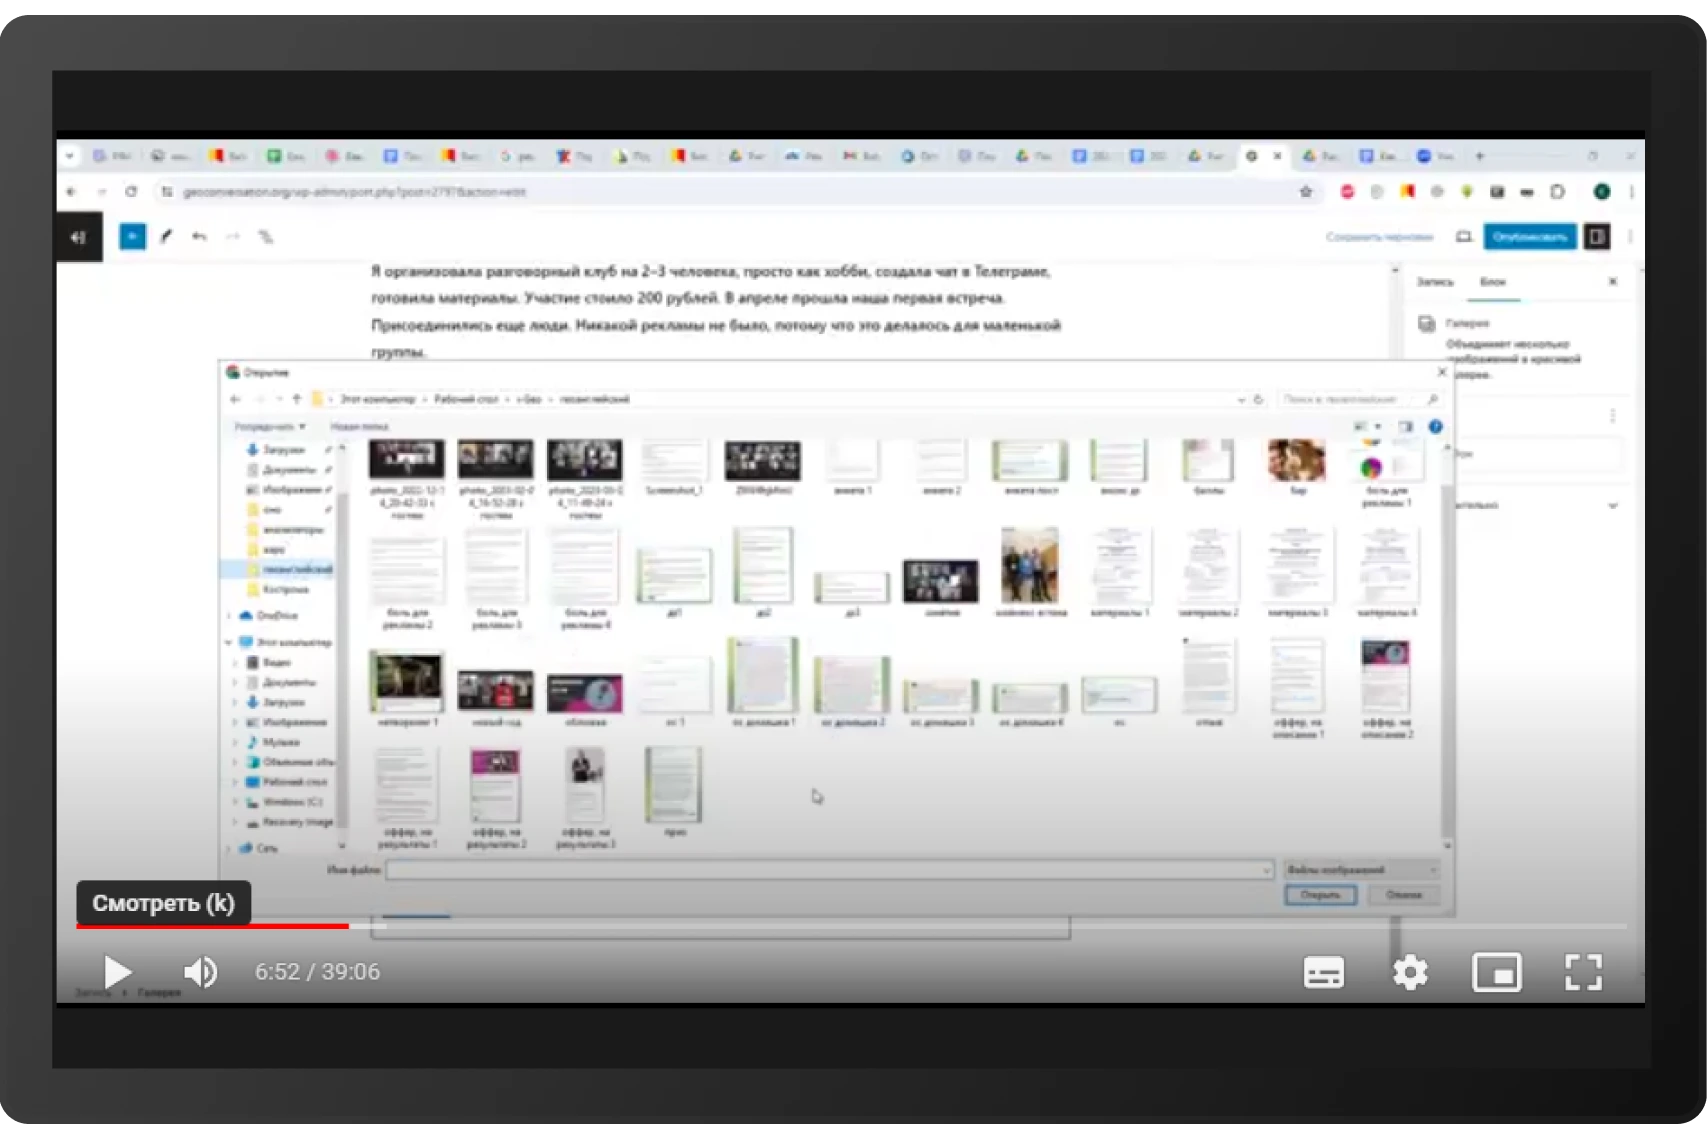Open the 'Упорядочить' dropdown in file dialog

point(269,427)
